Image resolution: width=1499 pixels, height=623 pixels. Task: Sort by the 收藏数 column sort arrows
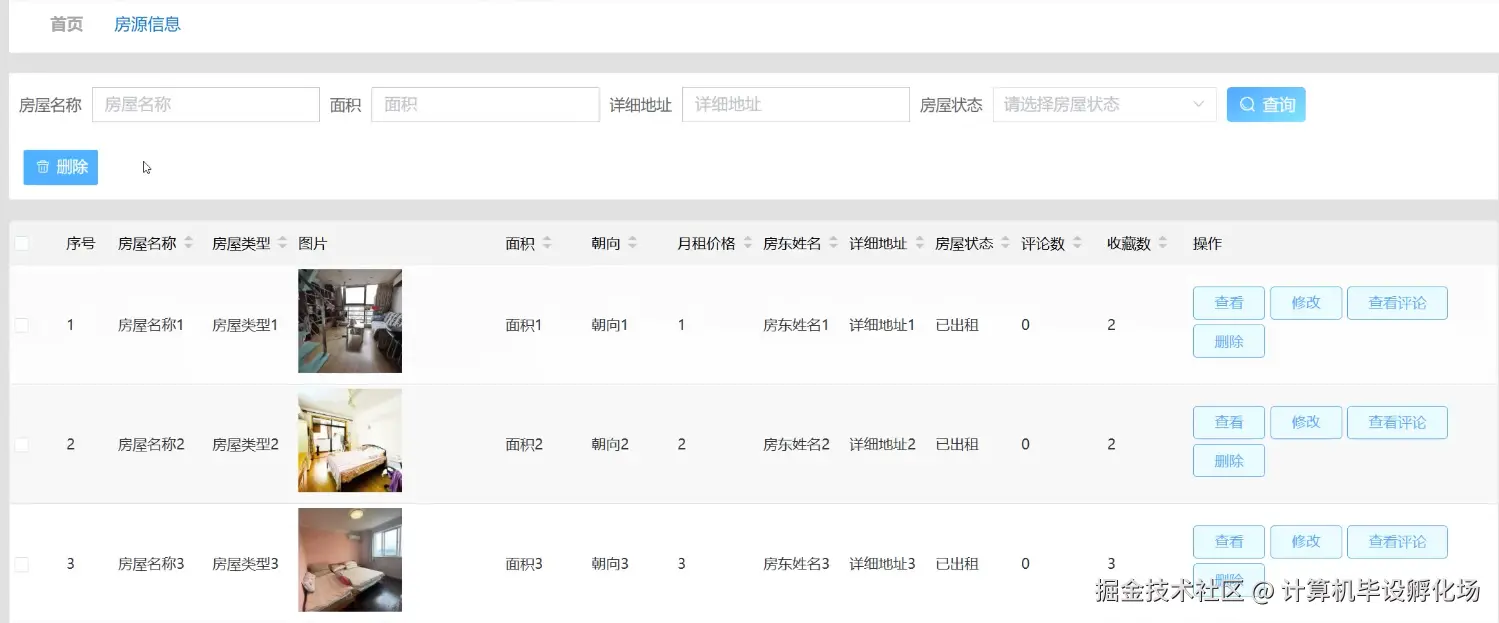[x=1163, y=242]
